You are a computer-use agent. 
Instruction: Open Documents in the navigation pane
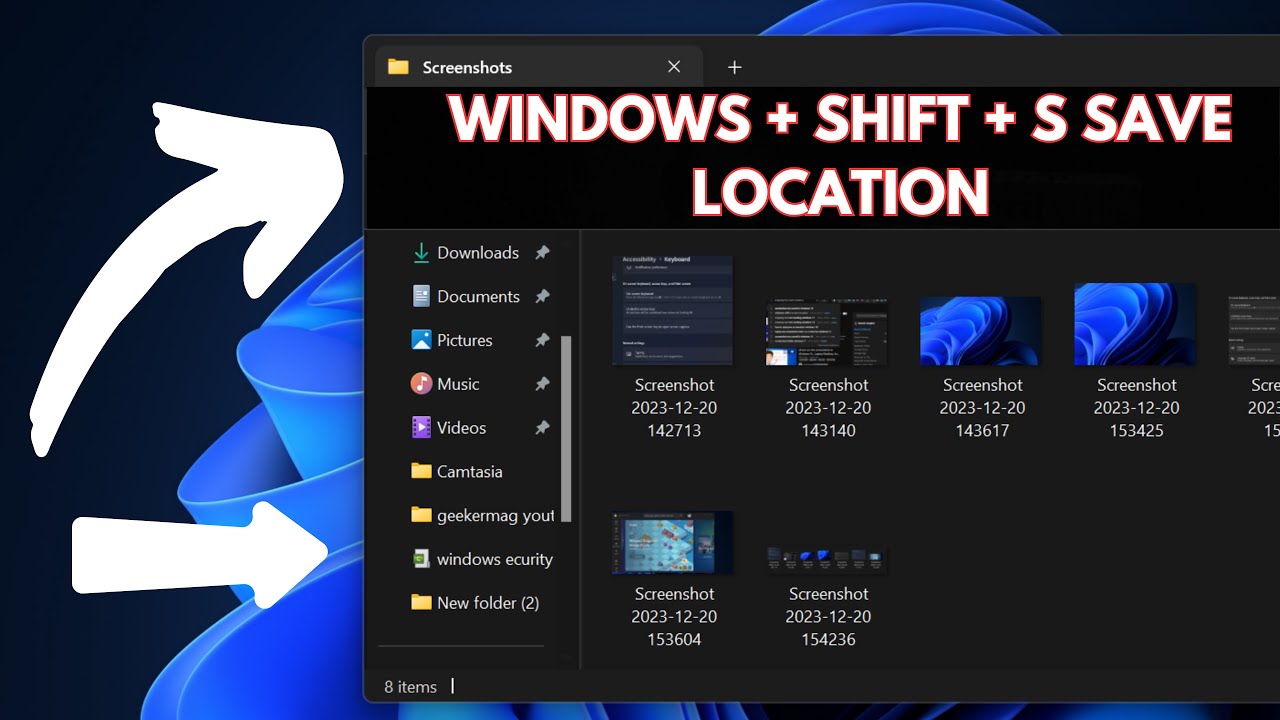[x=478, y=297]
